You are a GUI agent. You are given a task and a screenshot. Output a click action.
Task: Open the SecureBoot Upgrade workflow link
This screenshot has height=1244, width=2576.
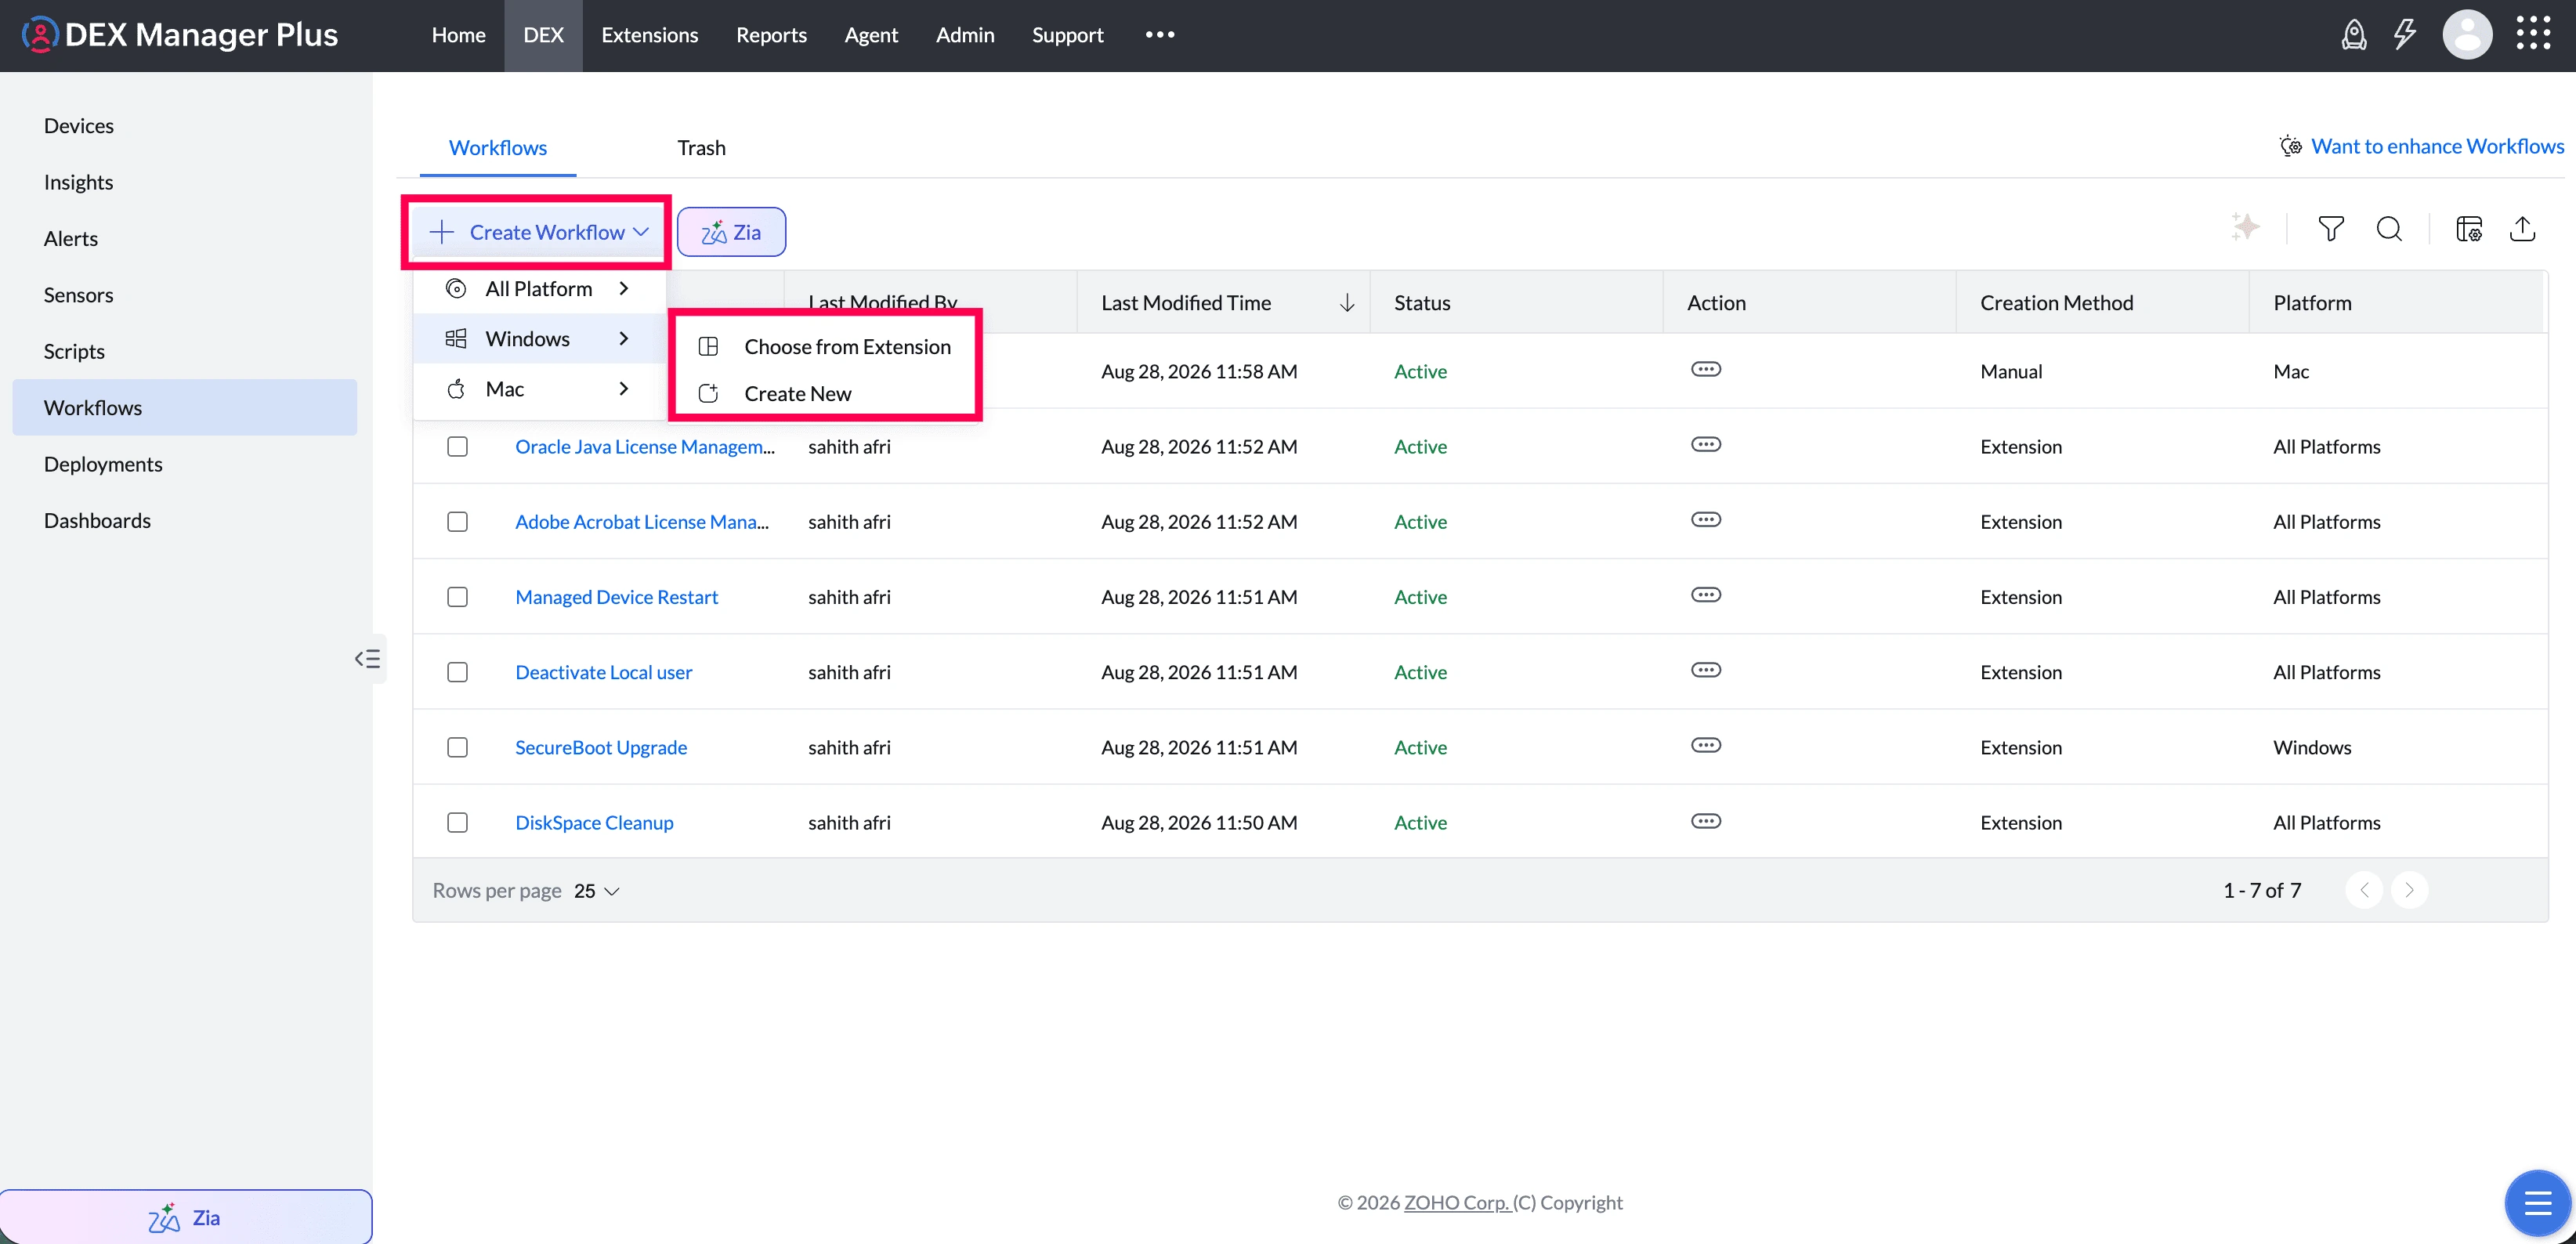(x=601, y=748)
